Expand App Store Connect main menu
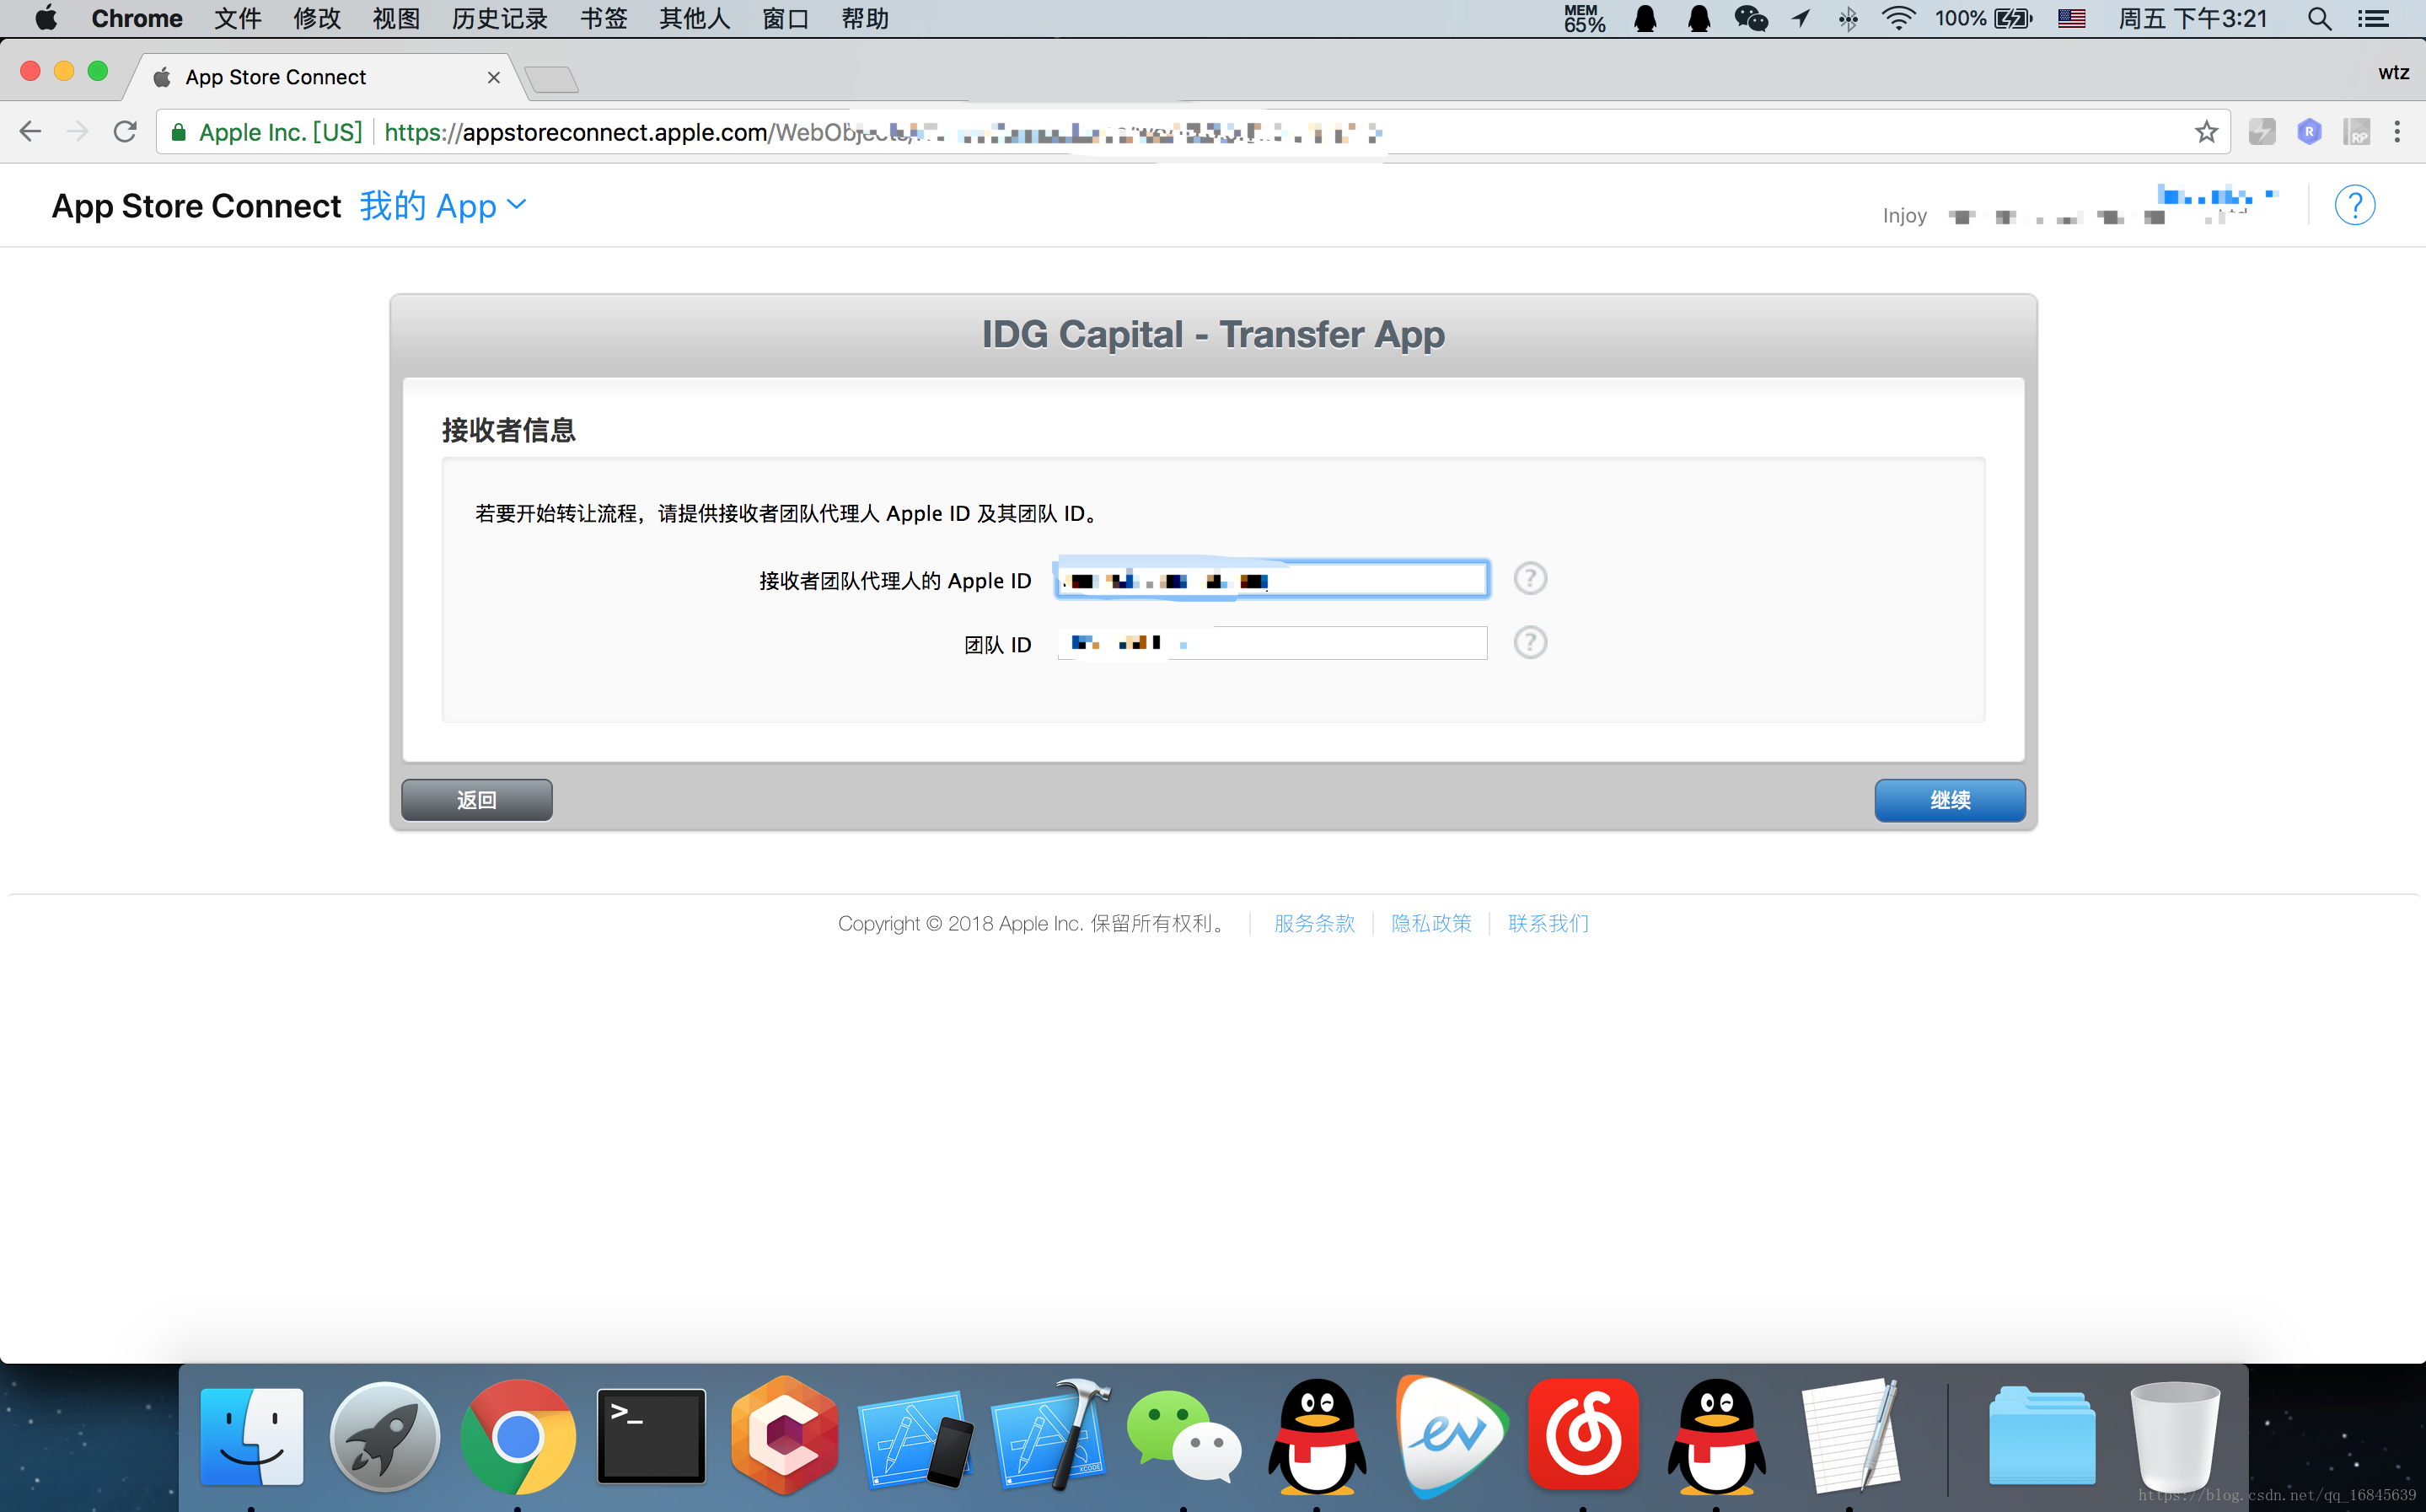2426x1512 pixels. pos(443,206)
